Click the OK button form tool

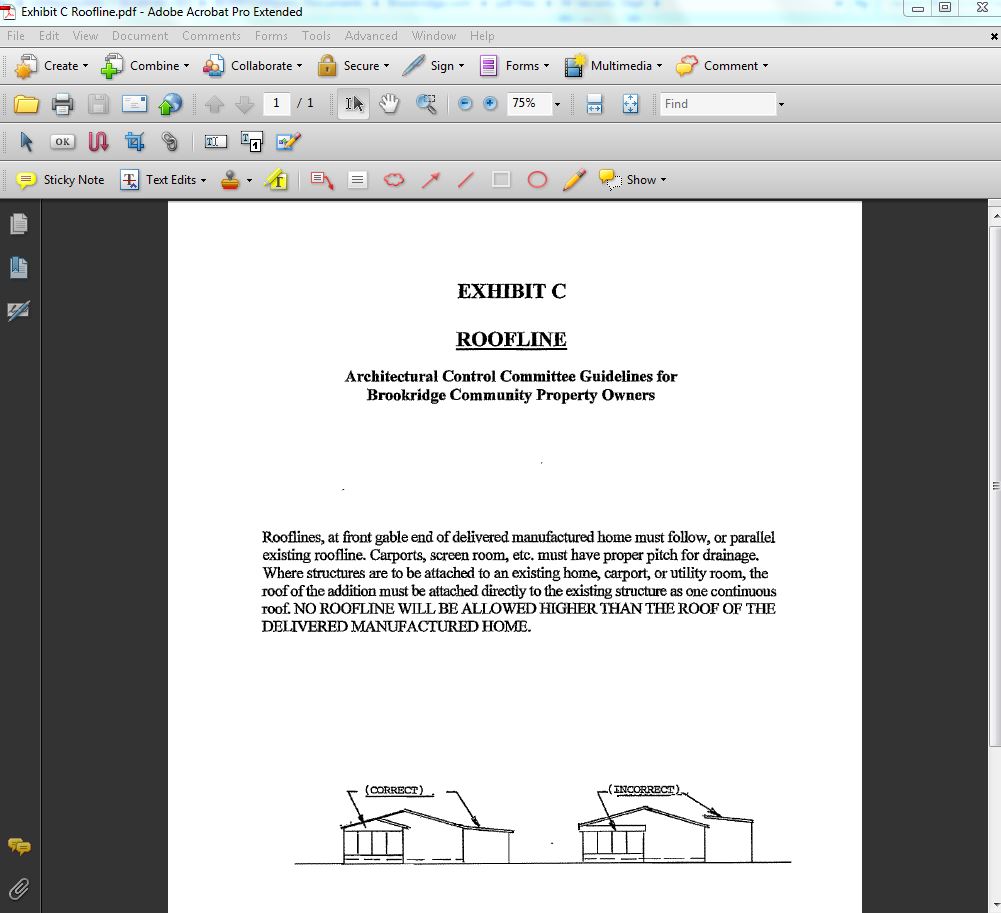click(x=62, y=142)
